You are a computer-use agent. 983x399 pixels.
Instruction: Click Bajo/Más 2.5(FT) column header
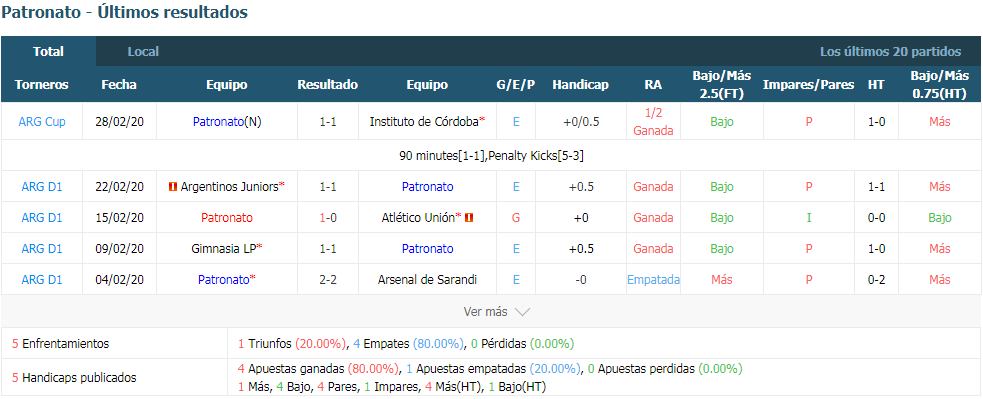point(722,85)
